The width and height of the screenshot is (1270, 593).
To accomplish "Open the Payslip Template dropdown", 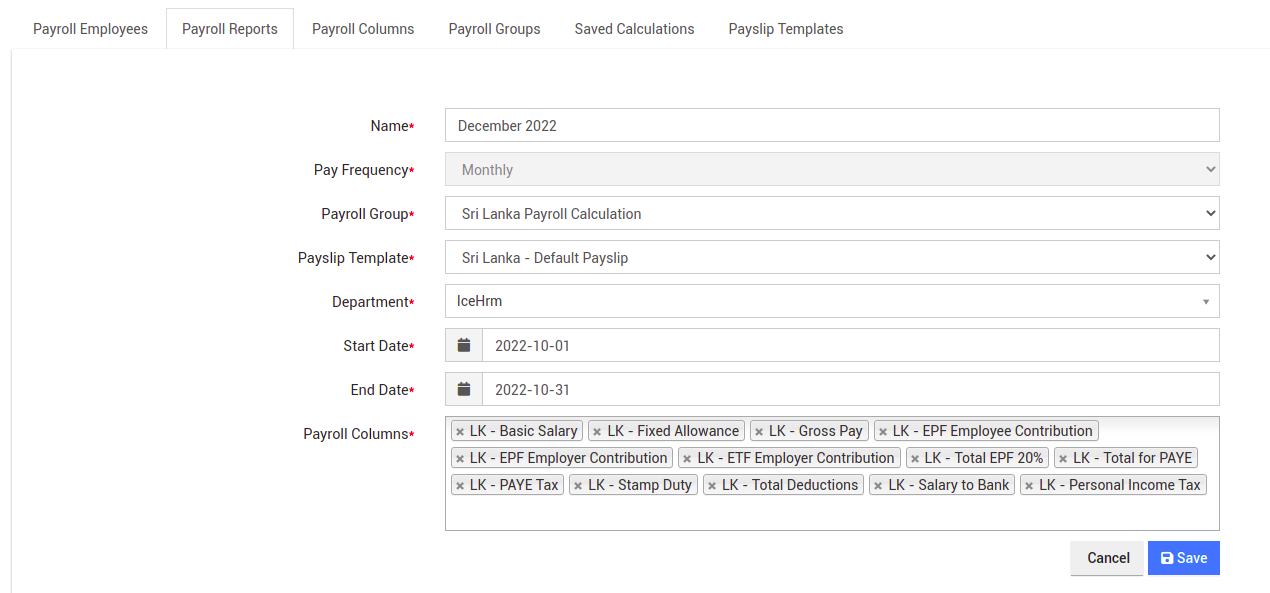I will tap(832, 257).
